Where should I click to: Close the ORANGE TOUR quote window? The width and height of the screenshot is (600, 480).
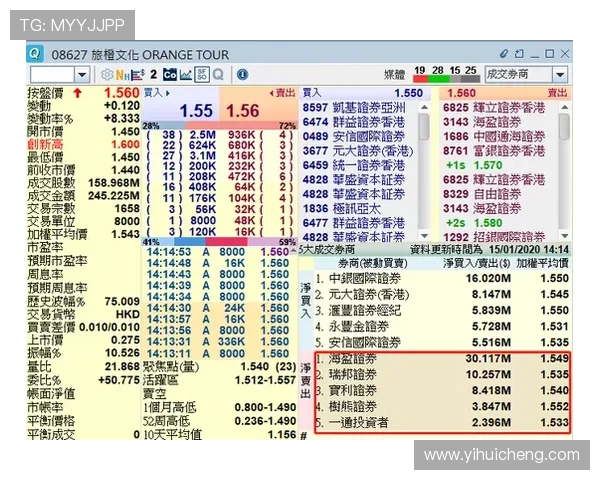click(x=564, y=54)
